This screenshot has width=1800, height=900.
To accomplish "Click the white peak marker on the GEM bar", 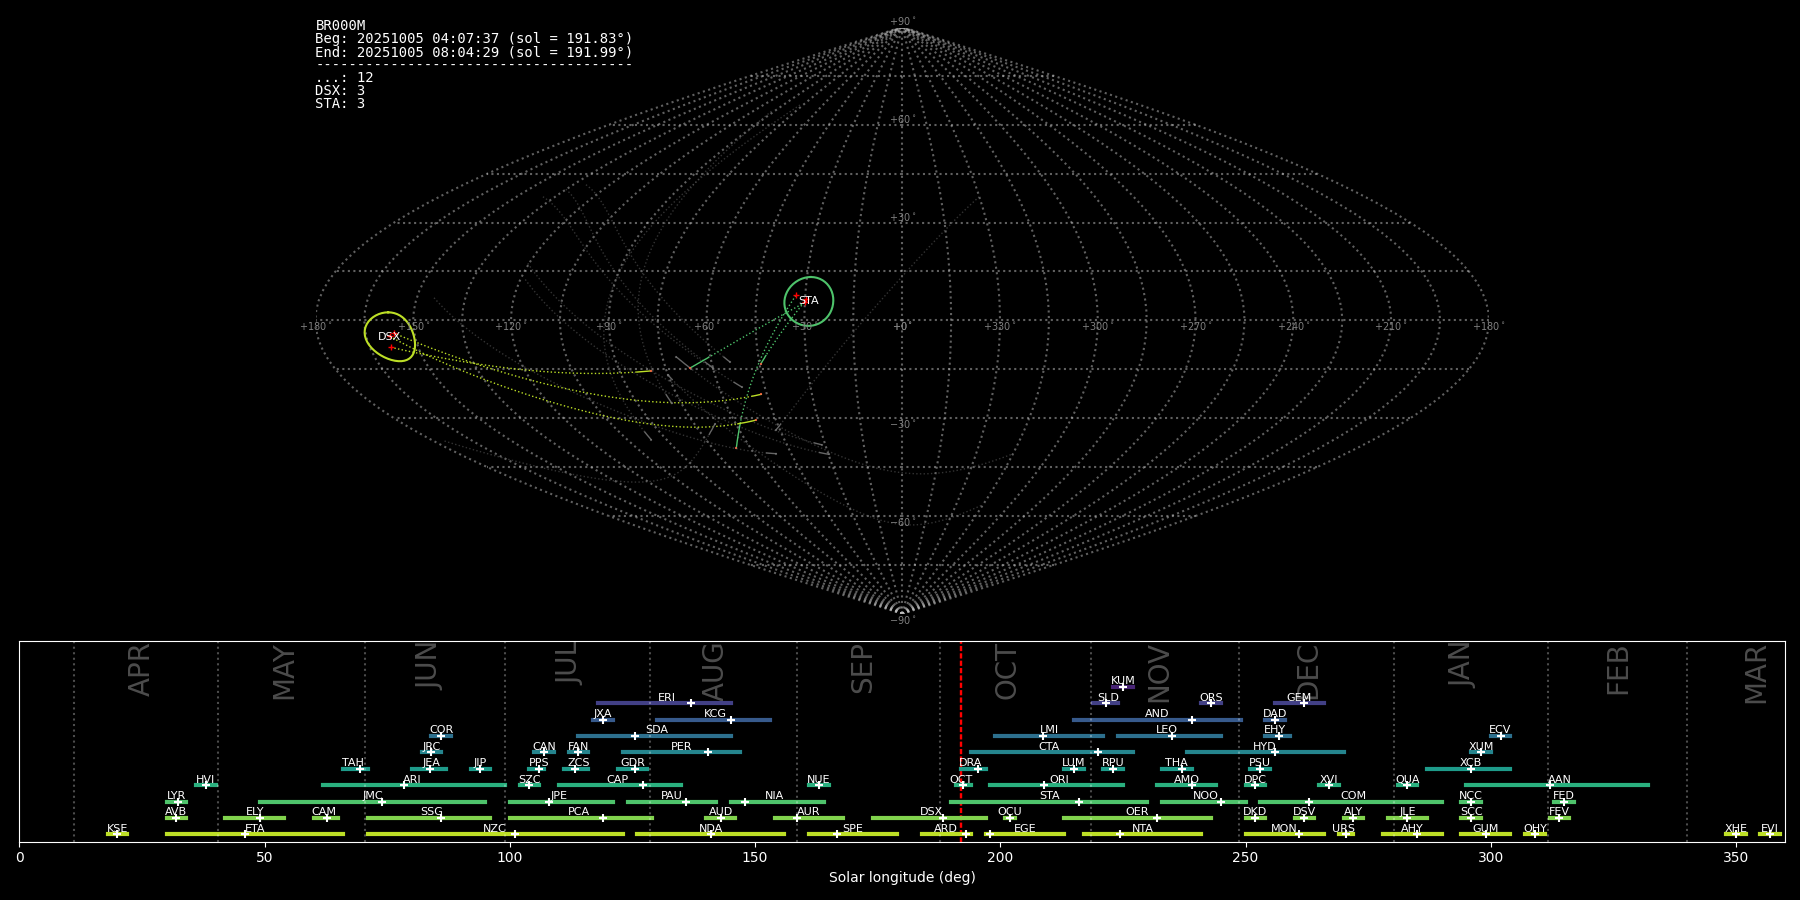I will (x=1304, y=703).
